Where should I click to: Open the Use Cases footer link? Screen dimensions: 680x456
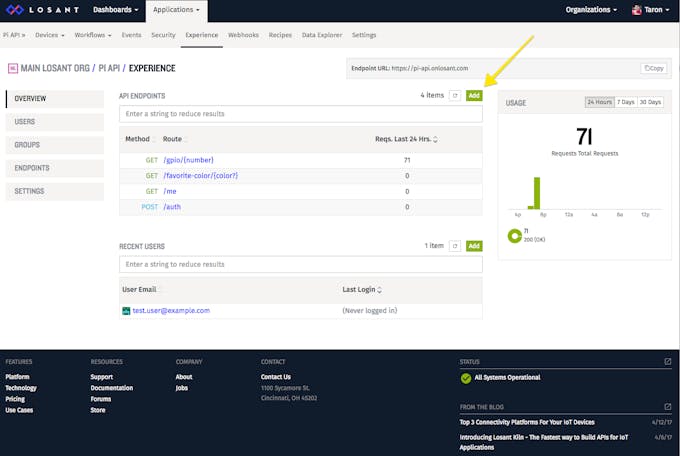19,410
